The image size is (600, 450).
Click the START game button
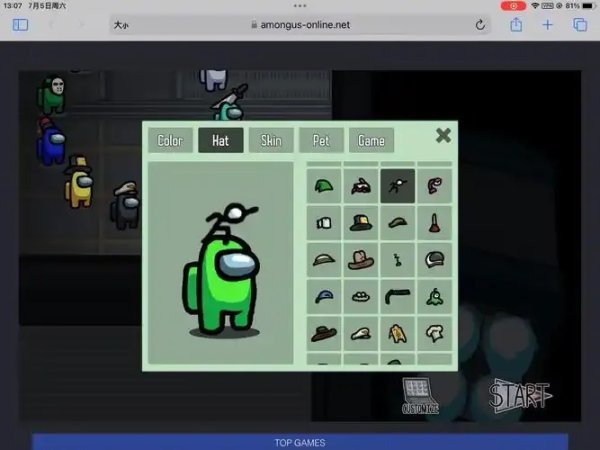pos(520,396)
